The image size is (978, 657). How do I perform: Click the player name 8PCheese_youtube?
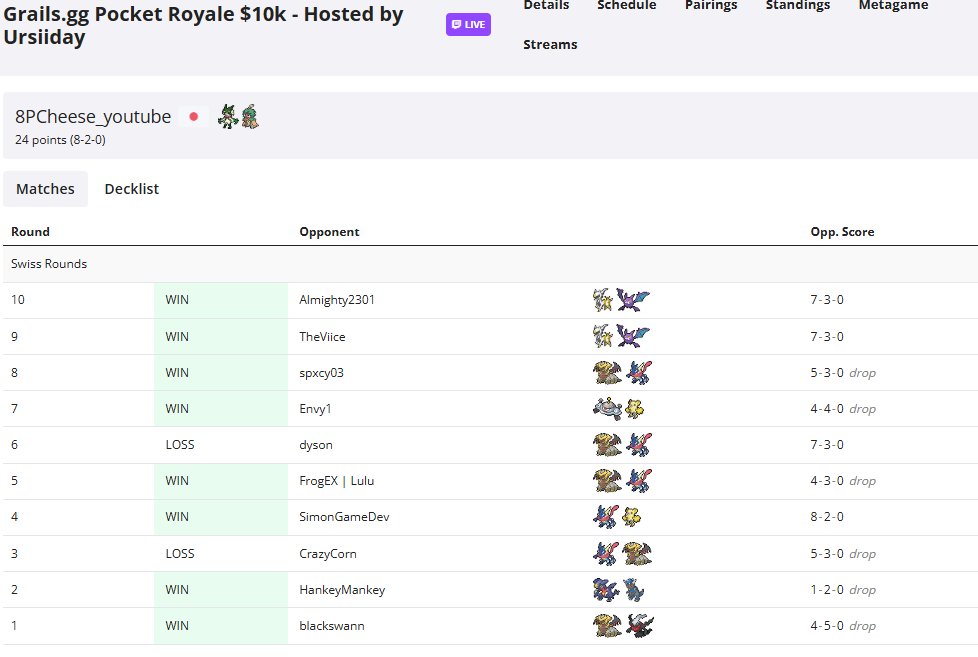point(93,117)
